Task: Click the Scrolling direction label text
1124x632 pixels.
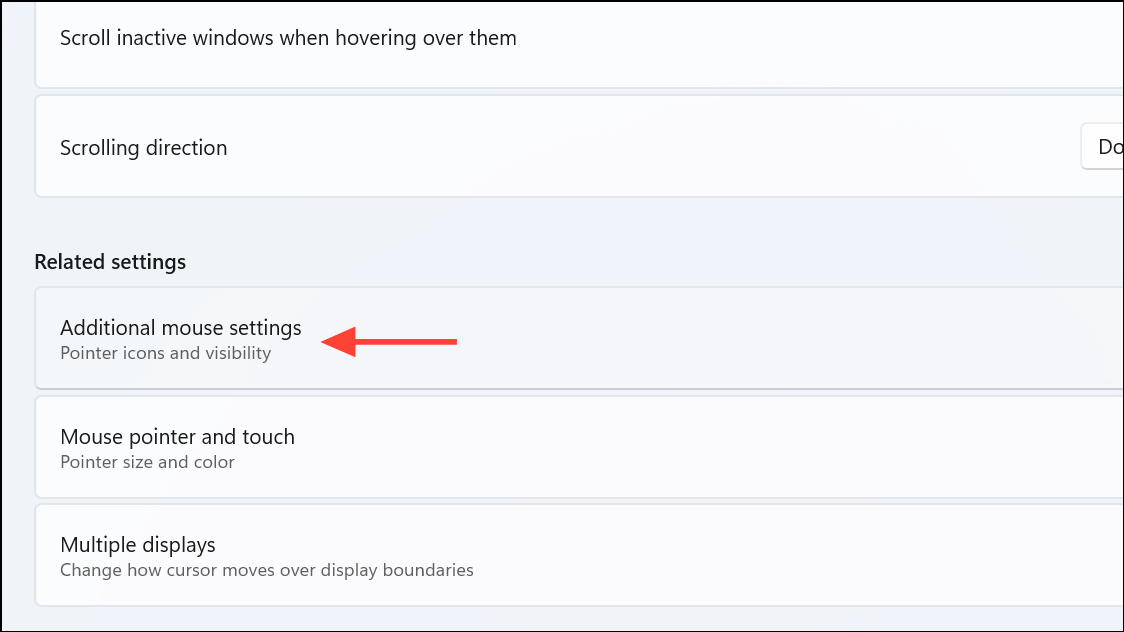Action: pyautogui.click(x=143, y=147)
